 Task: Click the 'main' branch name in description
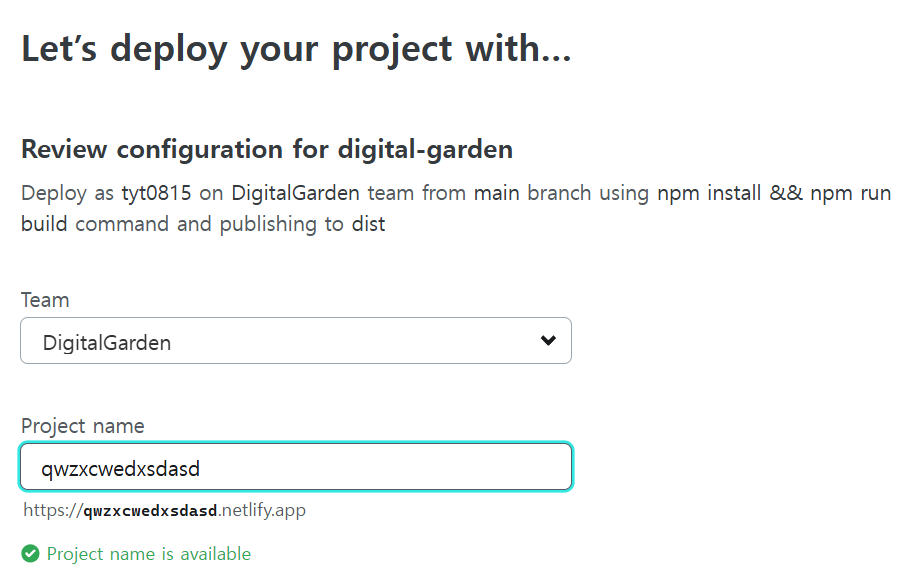(496, 193)
